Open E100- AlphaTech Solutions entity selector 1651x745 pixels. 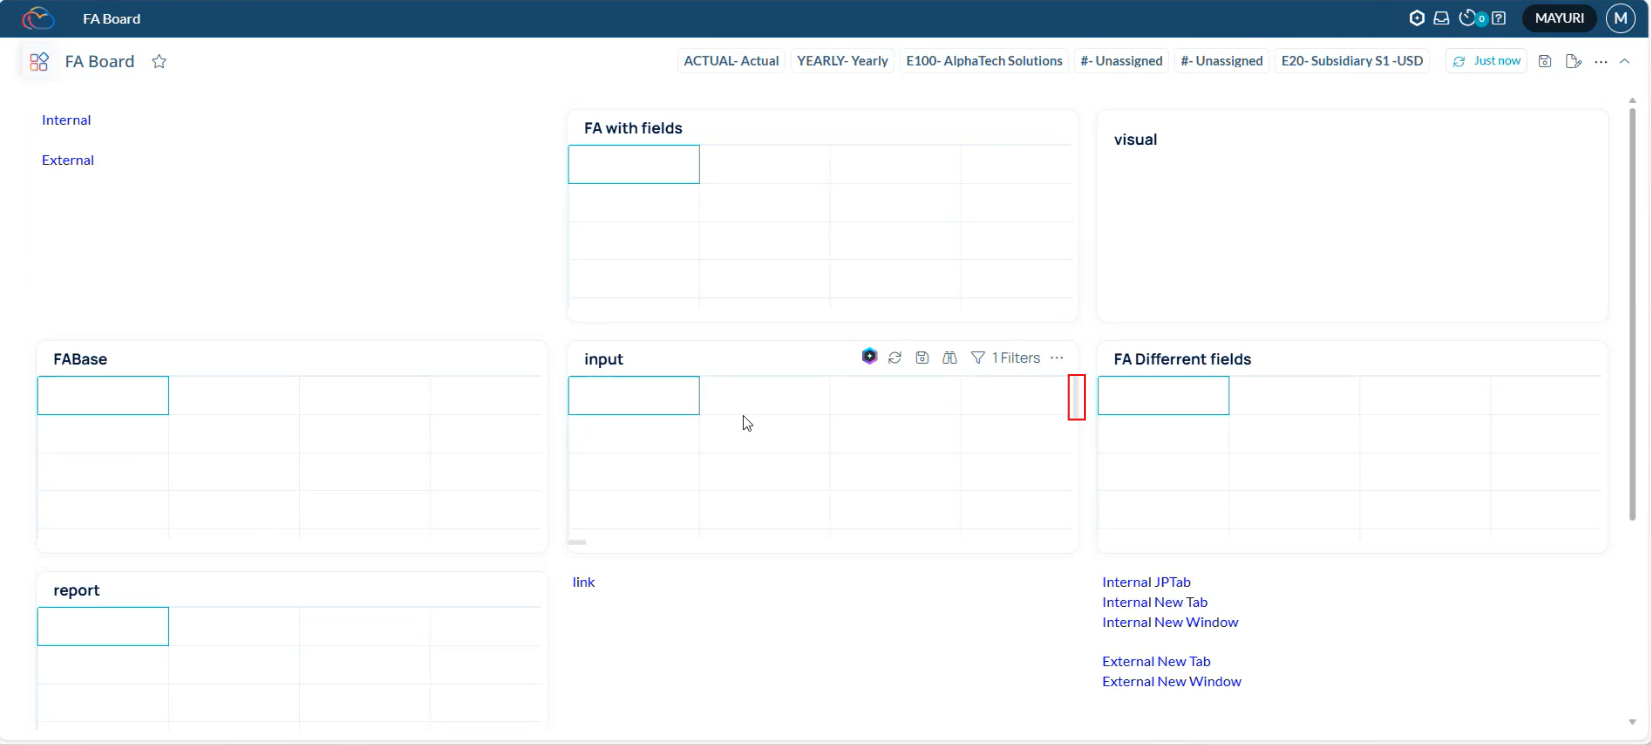click(x=984, y=61)
